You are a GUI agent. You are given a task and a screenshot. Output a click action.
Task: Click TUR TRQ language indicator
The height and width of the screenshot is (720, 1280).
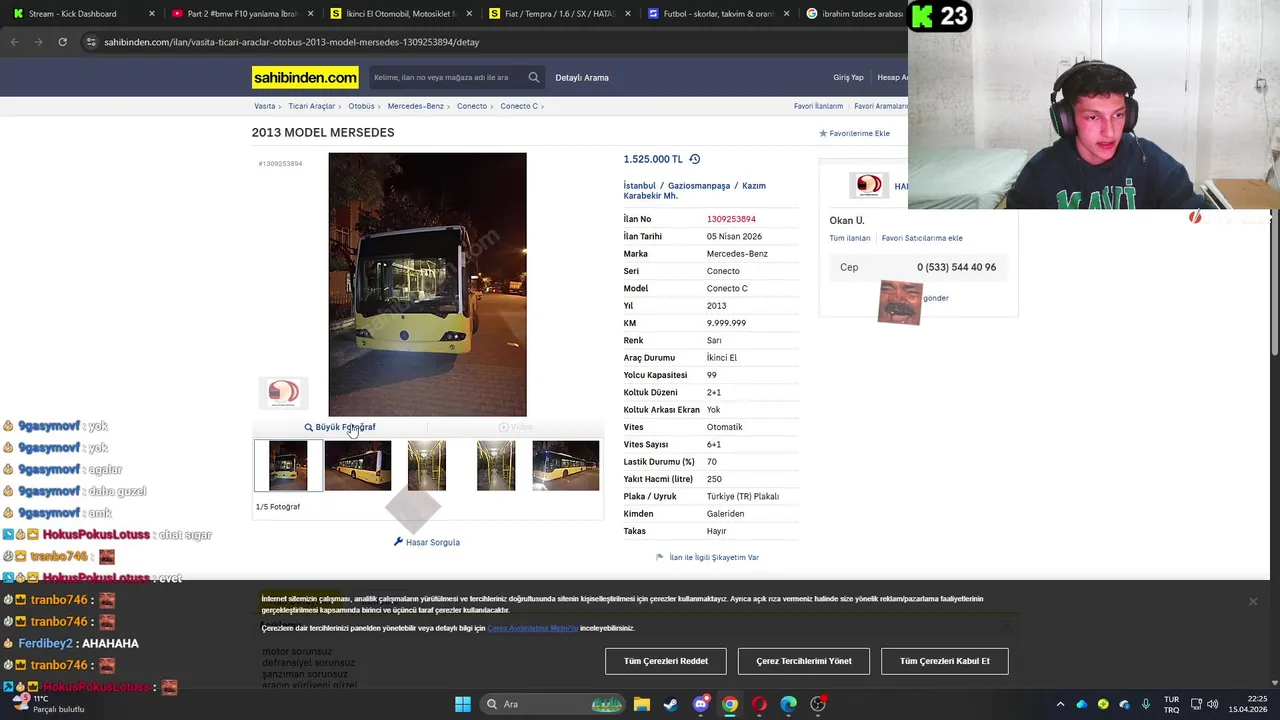(x=1171, y=704)
